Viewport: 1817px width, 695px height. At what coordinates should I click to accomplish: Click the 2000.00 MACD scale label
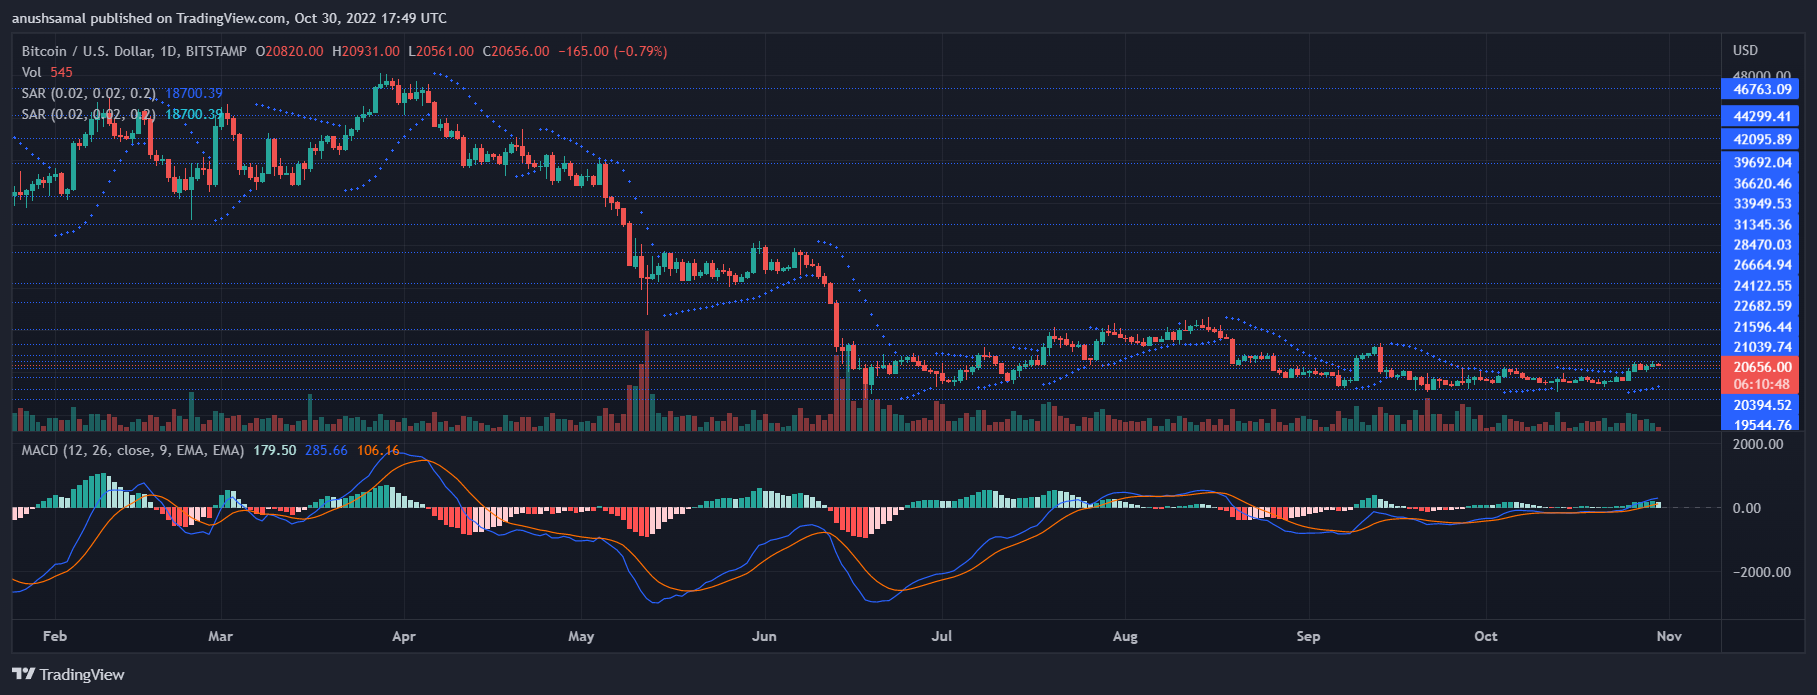click(x=1758, y=444)
